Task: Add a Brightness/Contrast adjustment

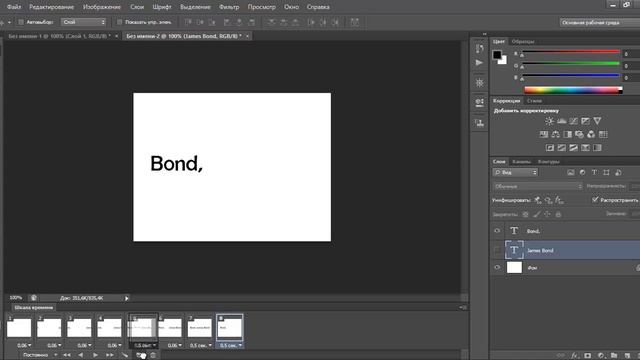Action: [549, 121]
